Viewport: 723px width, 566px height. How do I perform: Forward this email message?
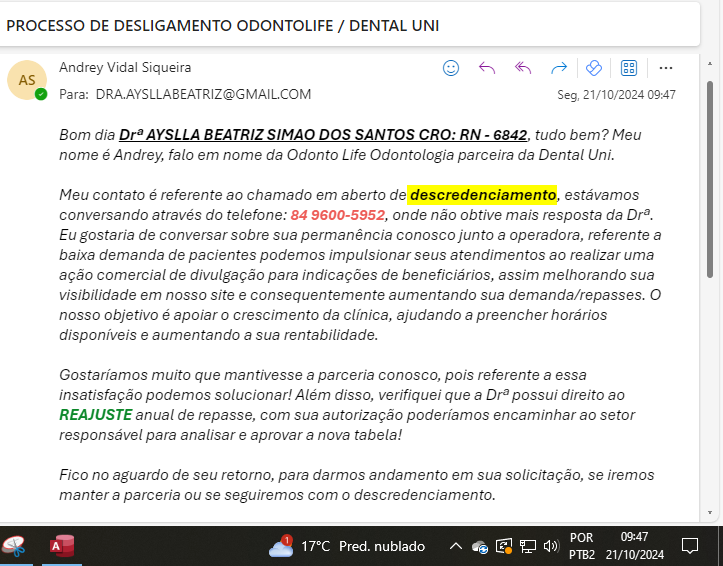558,68
